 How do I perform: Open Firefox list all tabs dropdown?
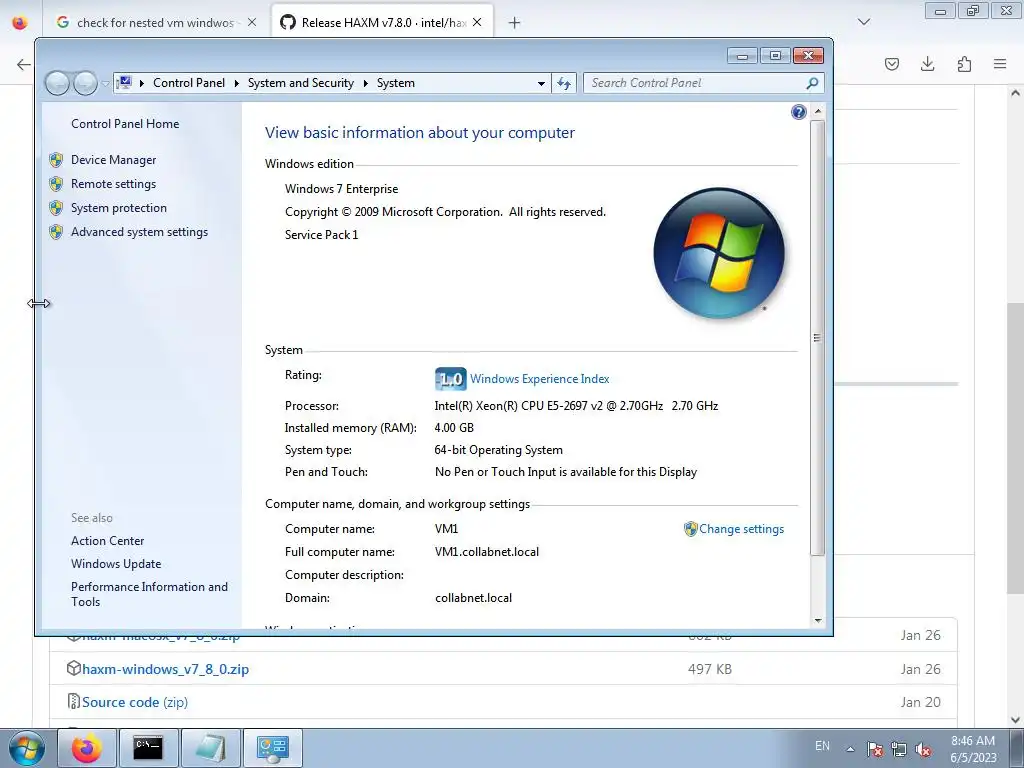(x=864, y=22)
